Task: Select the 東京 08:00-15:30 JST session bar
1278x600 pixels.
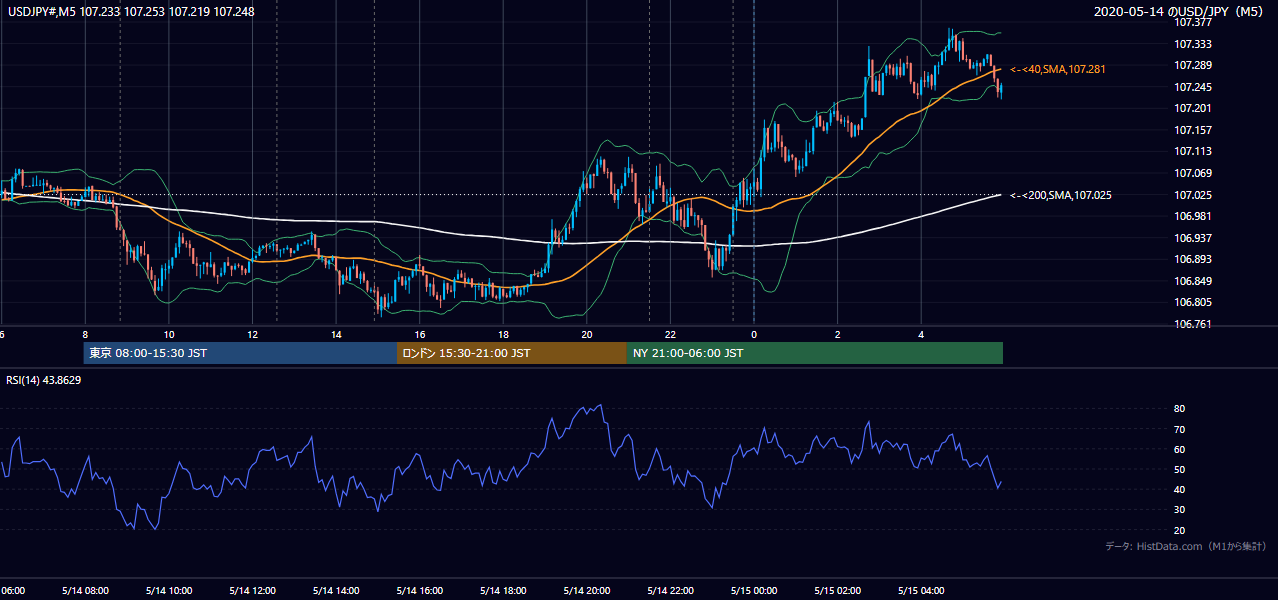Action: (240, 353)
